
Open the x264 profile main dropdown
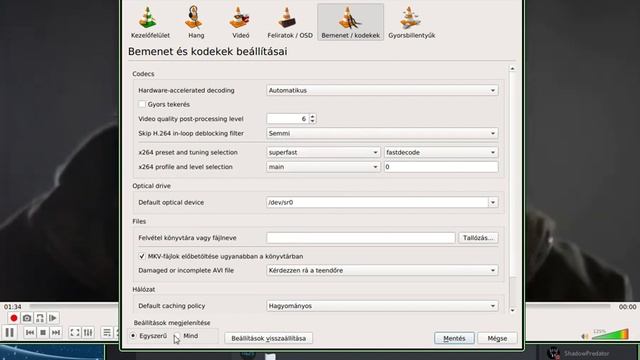point(323,167)
